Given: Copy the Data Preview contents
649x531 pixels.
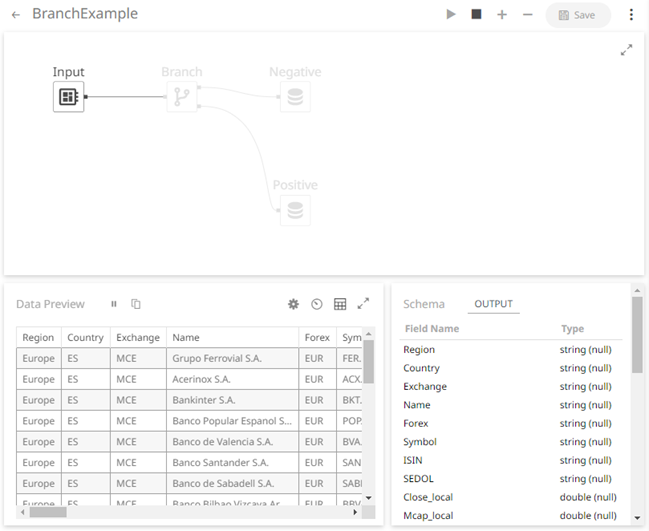Looking at the screenshot, I should 136,304.
